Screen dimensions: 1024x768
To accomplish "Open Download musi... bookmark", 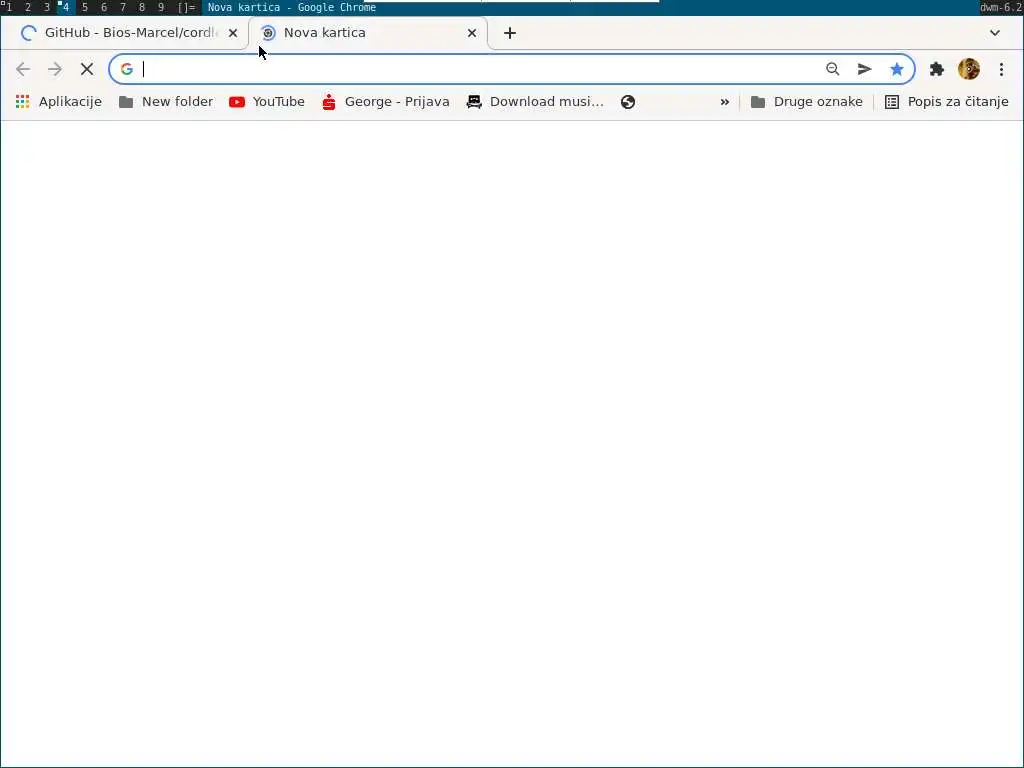I will (535, 102).
